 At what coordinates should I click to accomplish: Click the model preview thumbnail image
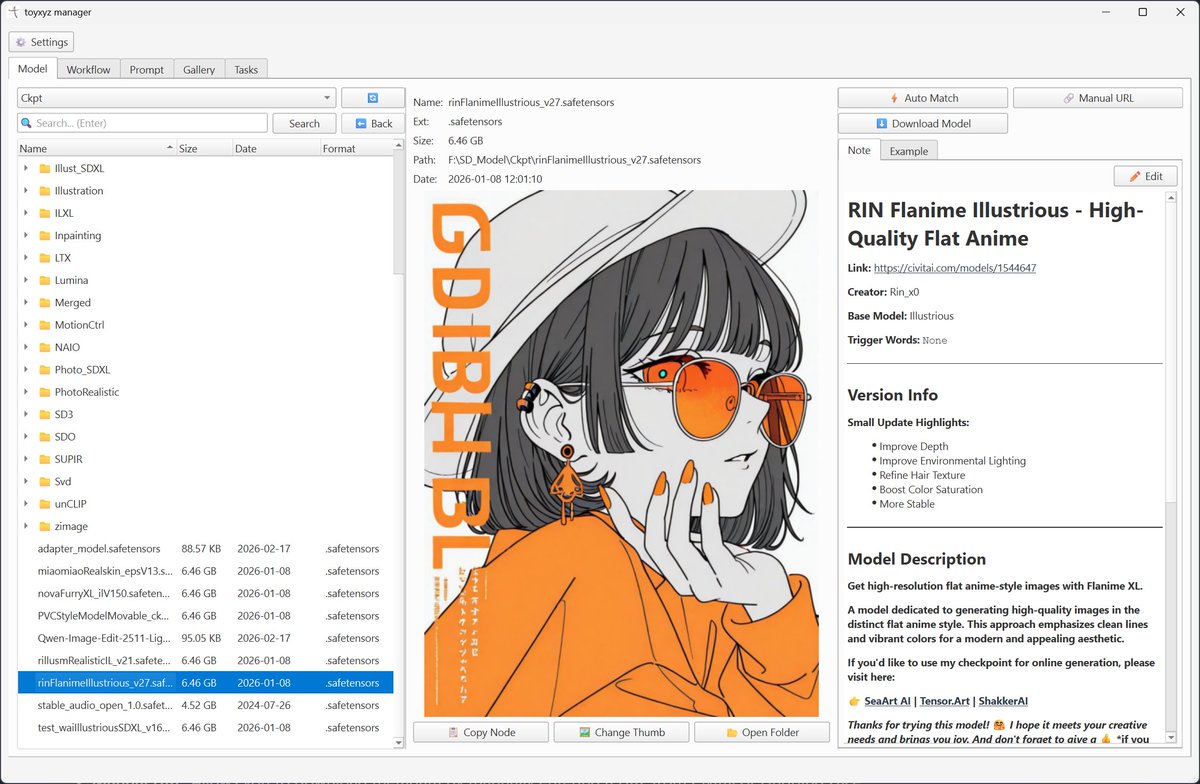coord(621,453)
